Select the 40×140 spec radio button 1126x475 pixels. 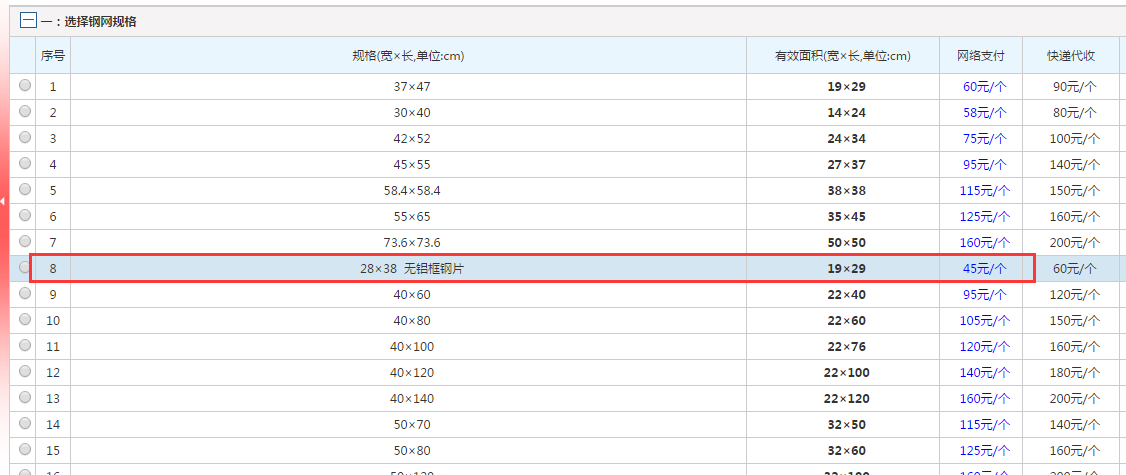[x=25, y=398]
